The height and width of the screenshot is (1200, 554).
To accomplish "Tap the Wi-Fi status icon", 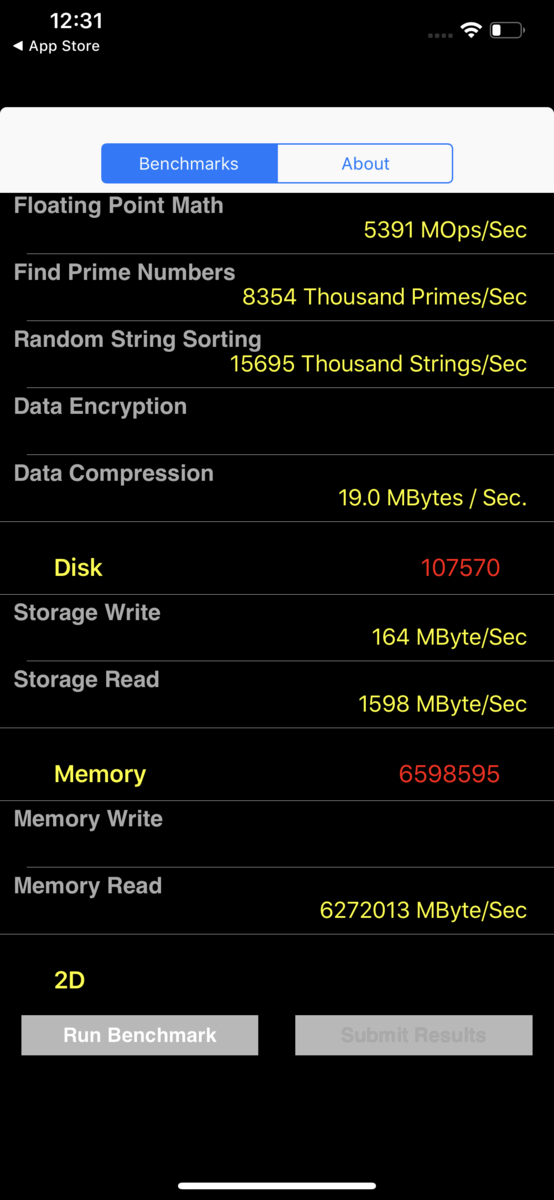I will click(x=471, y=31).
